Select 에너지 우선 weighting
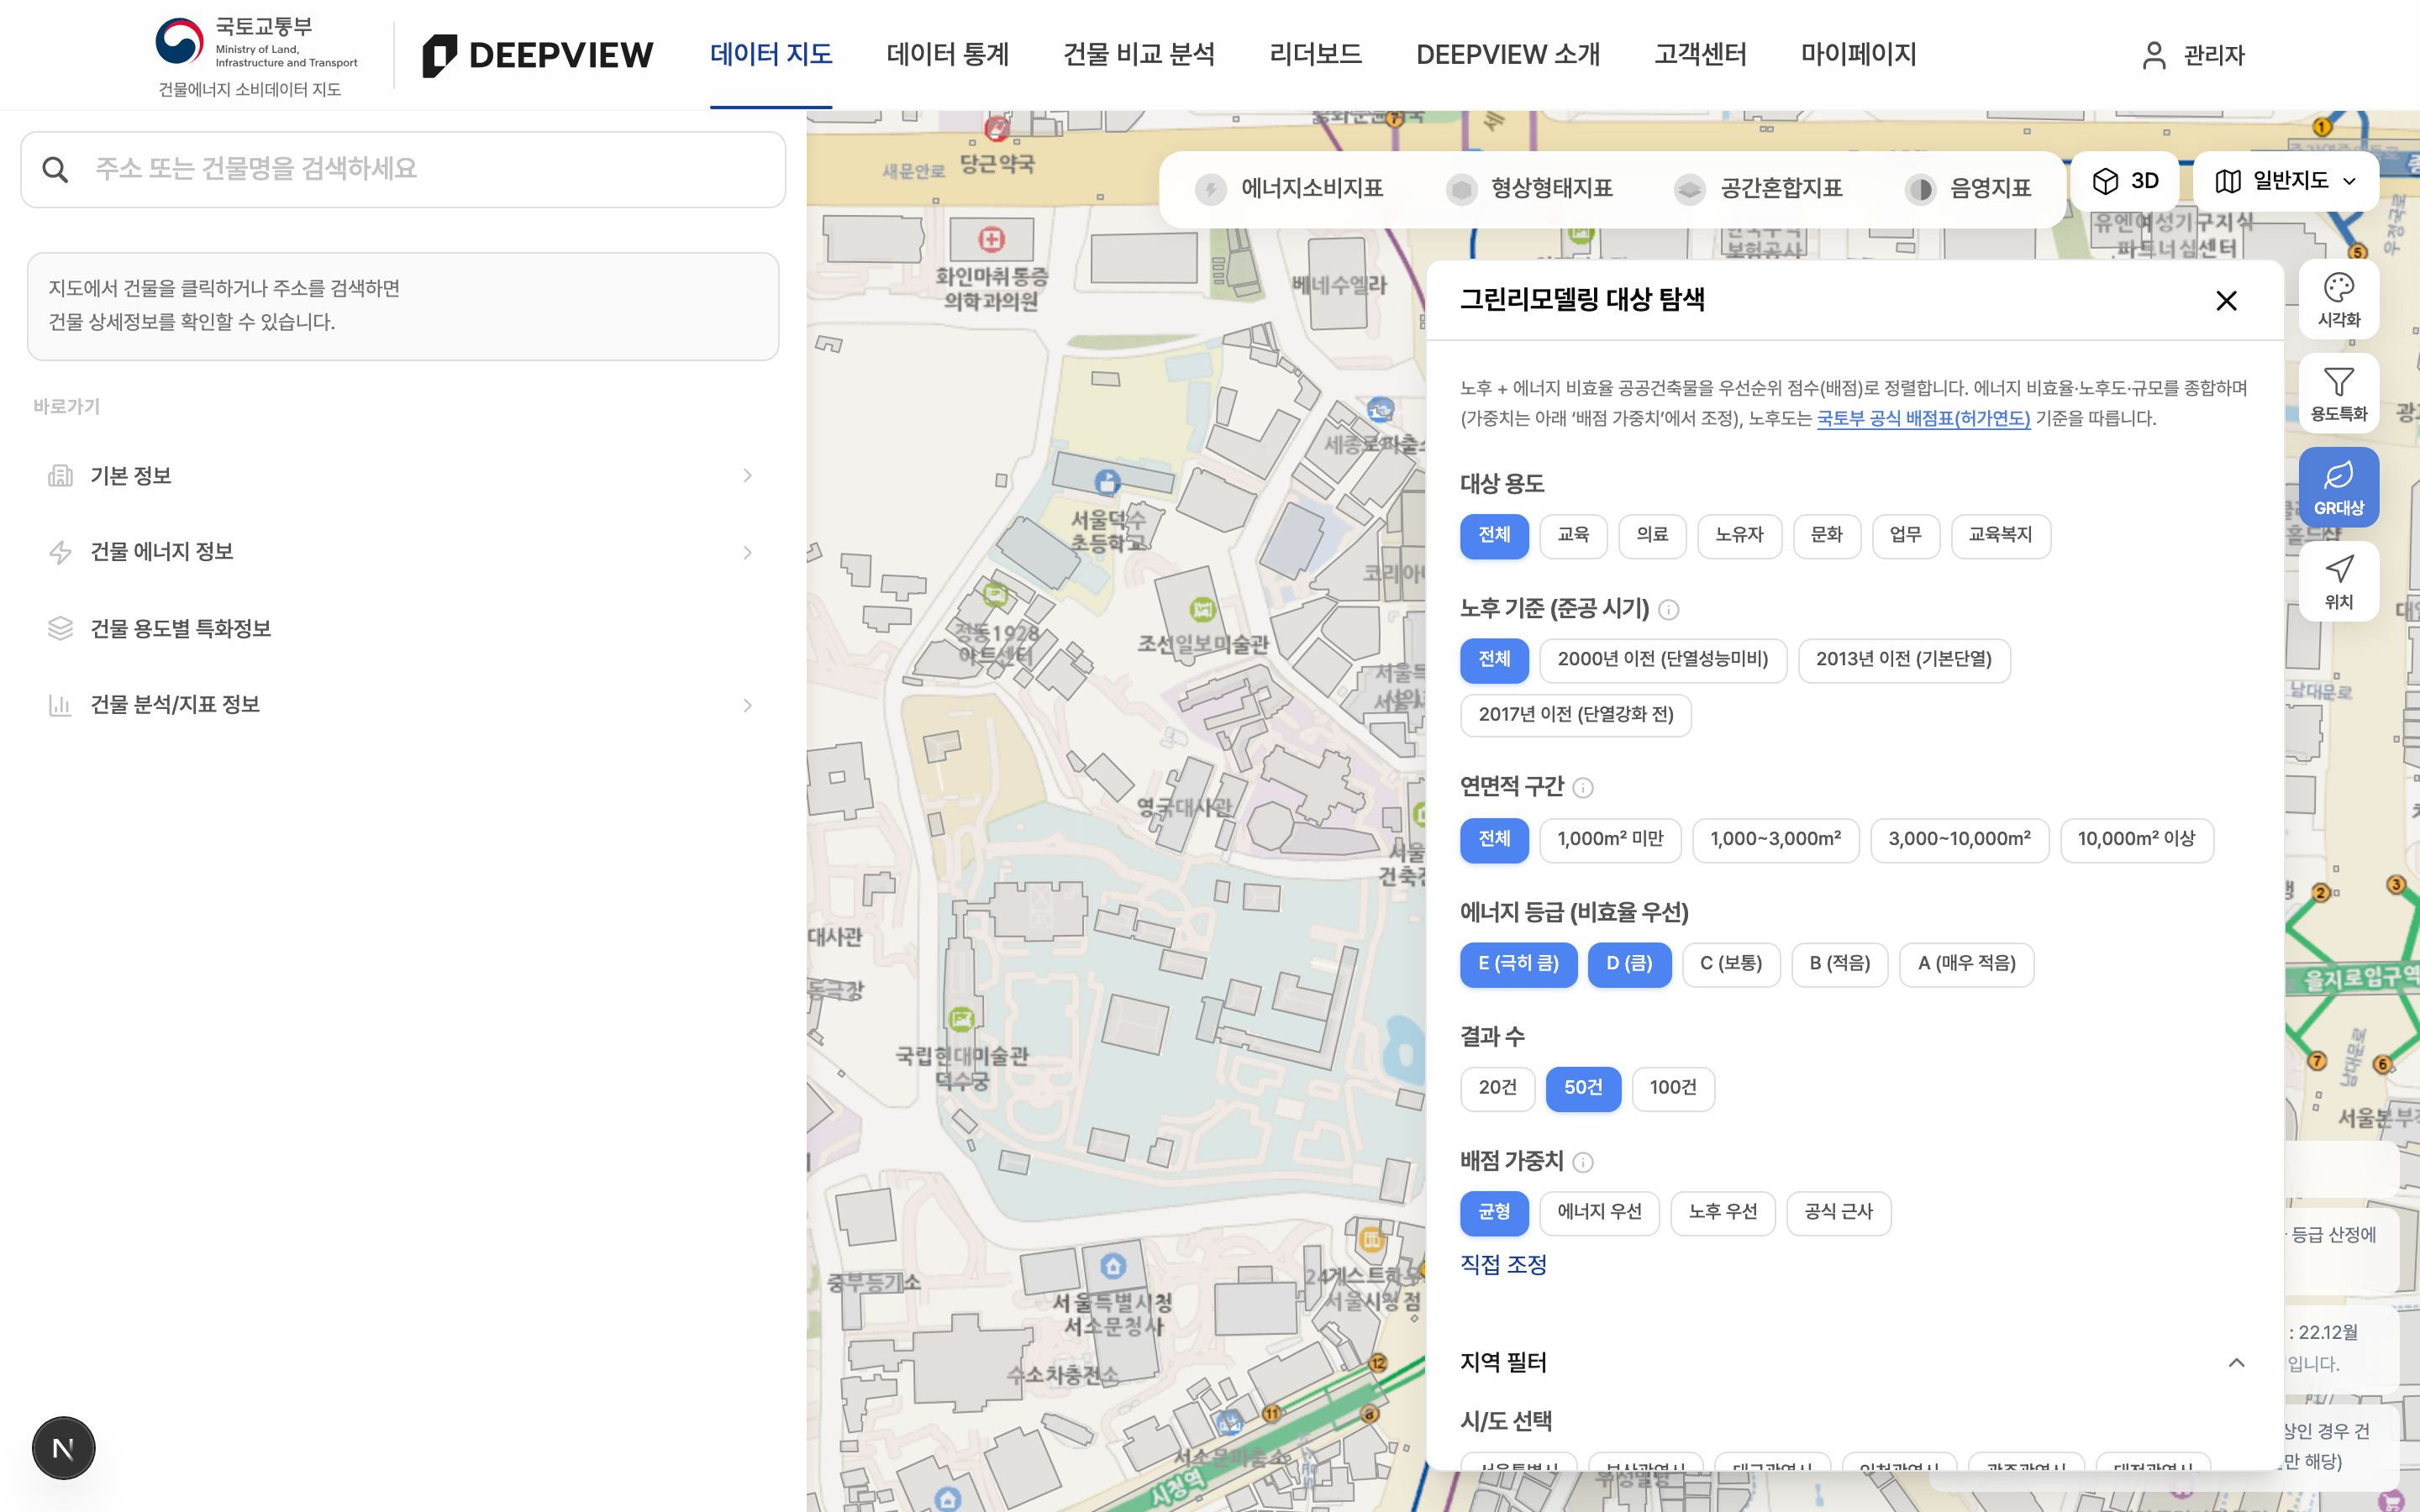 (x=1599, y=1212)
